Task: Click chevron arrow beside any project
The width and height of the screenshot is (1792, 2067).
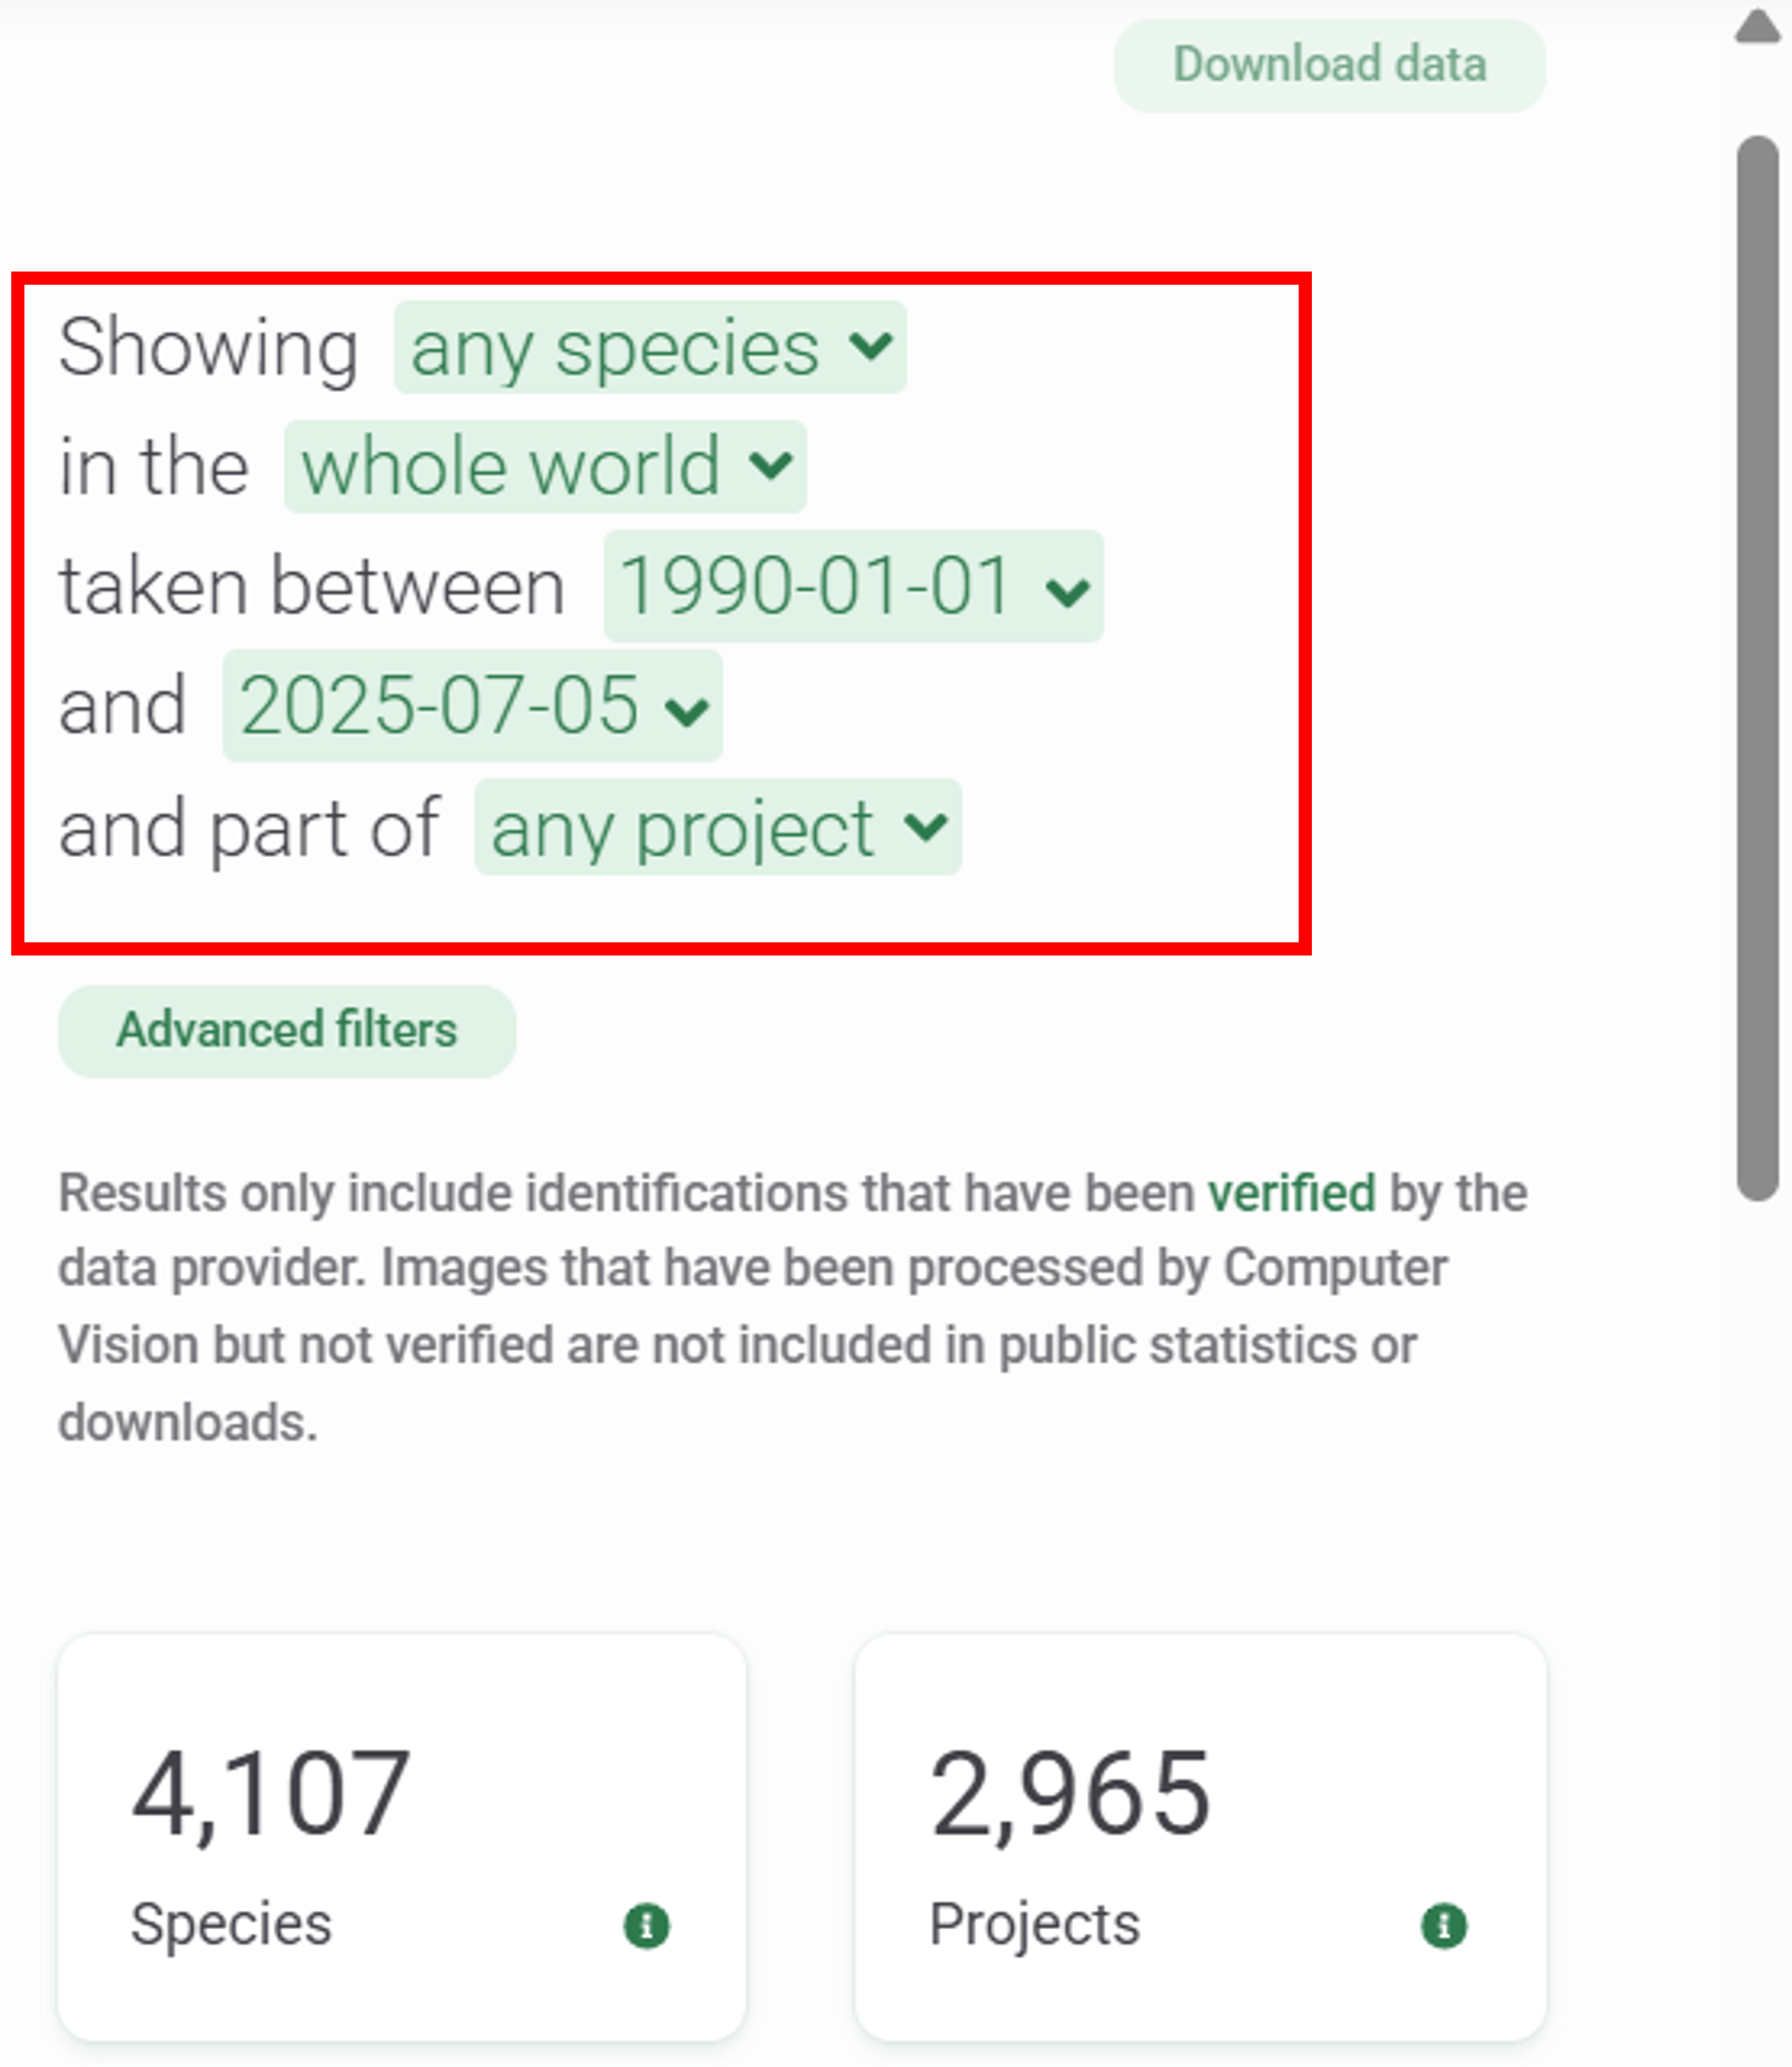Action: 925,826
